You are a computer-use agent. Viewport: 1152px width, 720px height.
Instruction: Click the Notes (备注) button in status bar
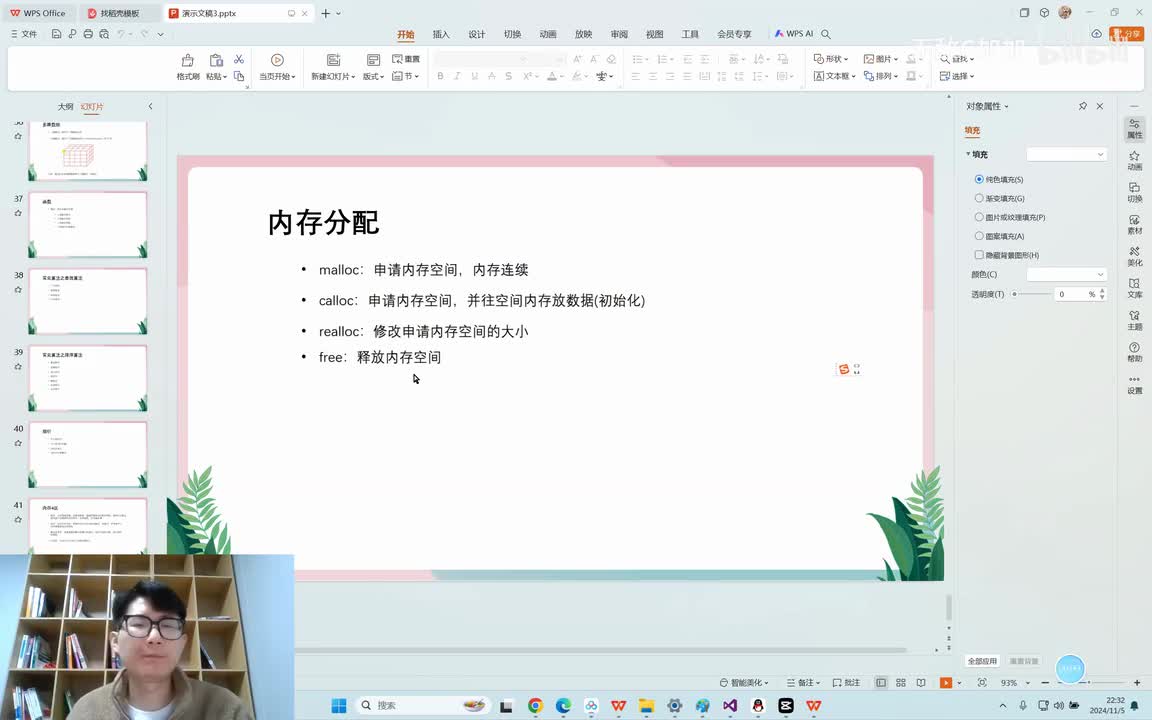803,683
